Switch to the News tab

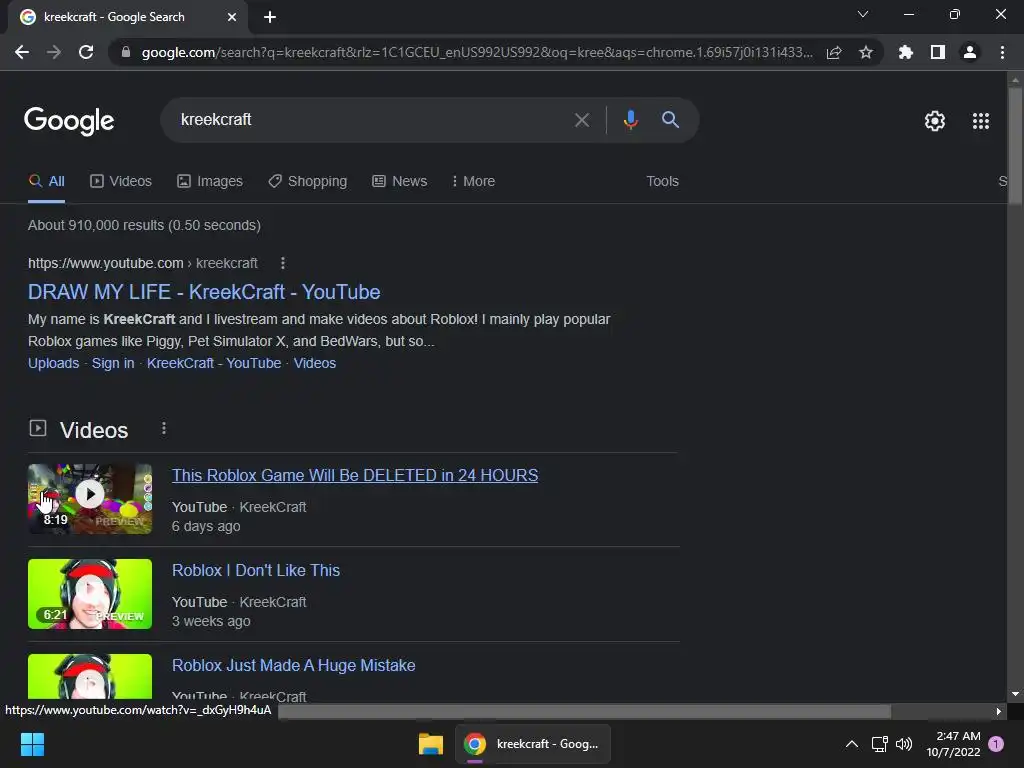tap(400, 182)
